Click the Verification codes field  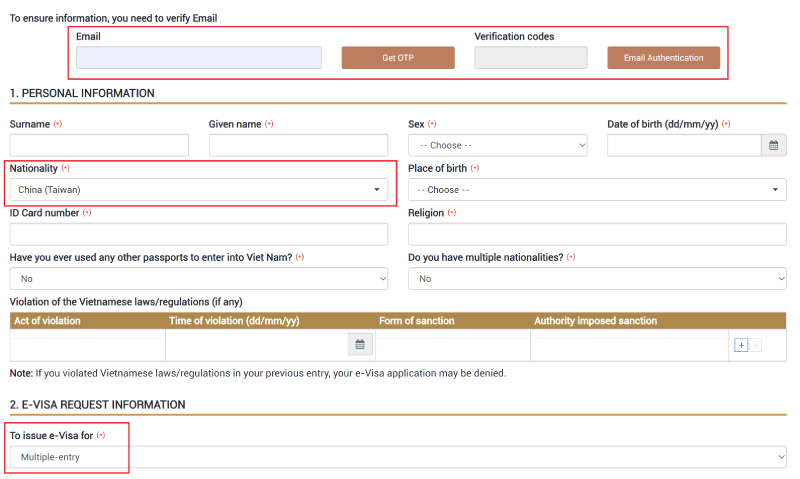(x=531, y=58)
